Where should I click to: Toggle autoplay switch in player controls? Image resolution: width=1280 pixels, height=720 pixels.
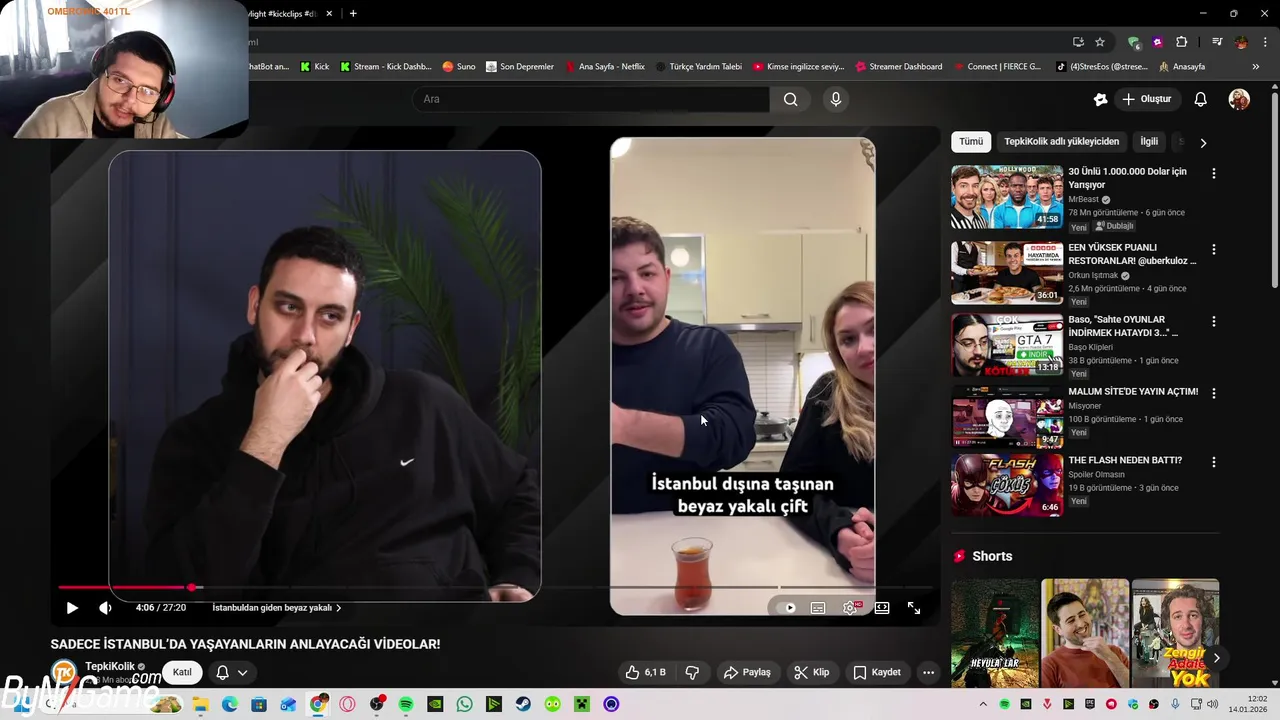tap(789, 608)
